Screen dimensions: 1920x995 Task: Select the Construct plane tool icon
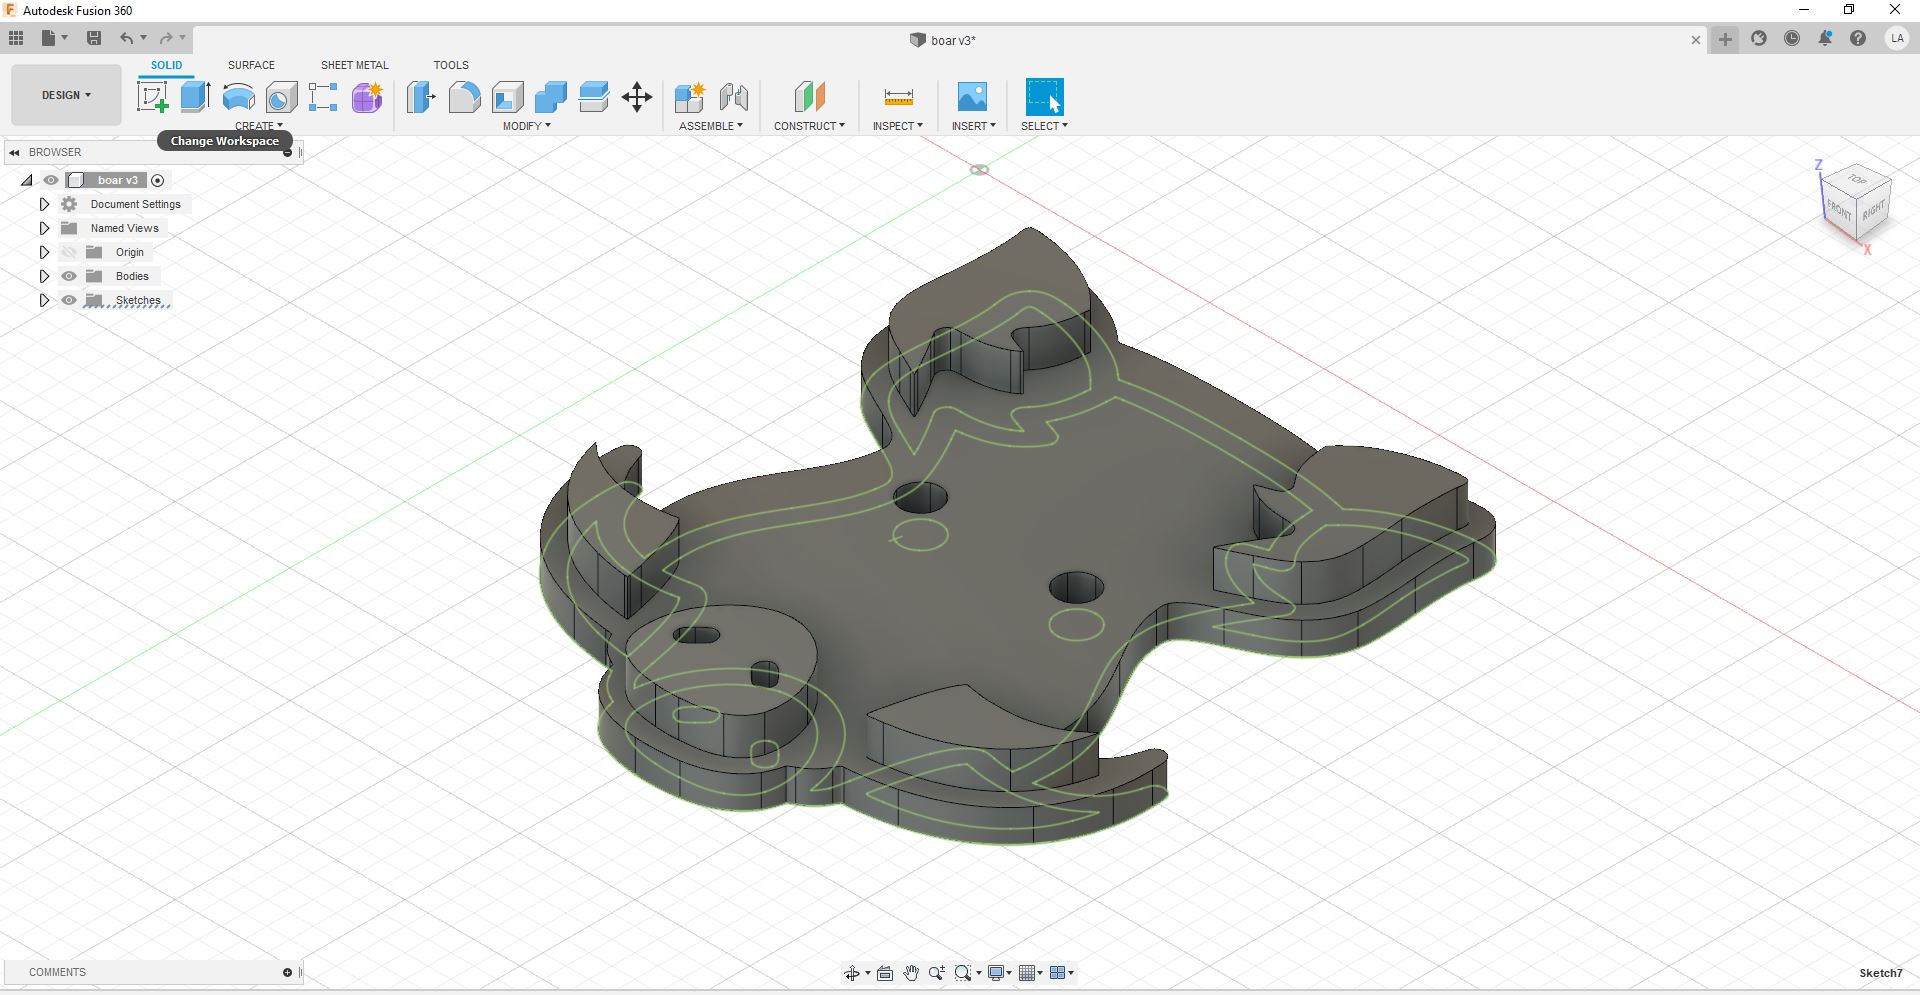[x=809, y=97]
